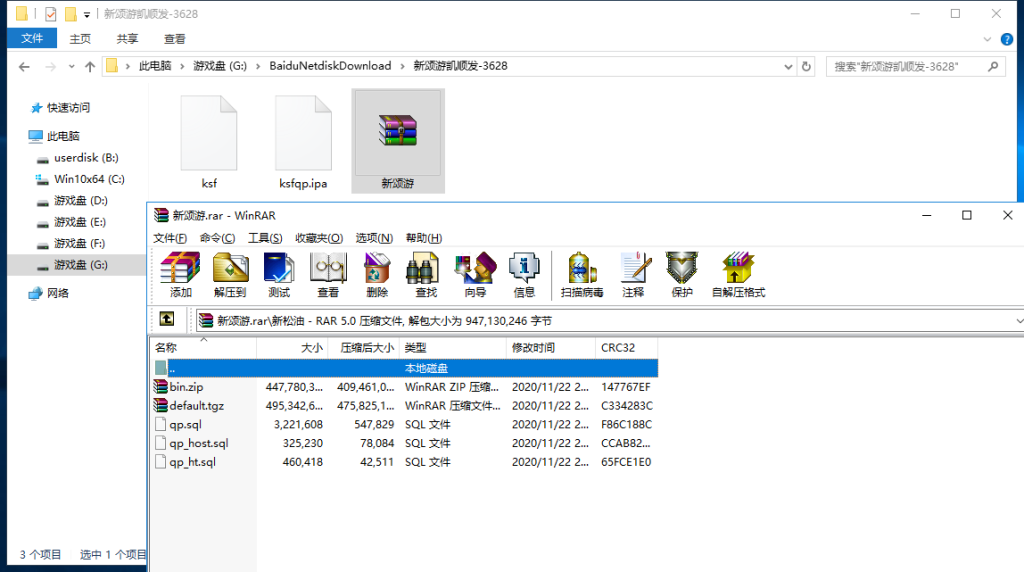Expand the Explorer ribbon chevron
Viewport: 1024px width, 572px height.
pos(987,39)
